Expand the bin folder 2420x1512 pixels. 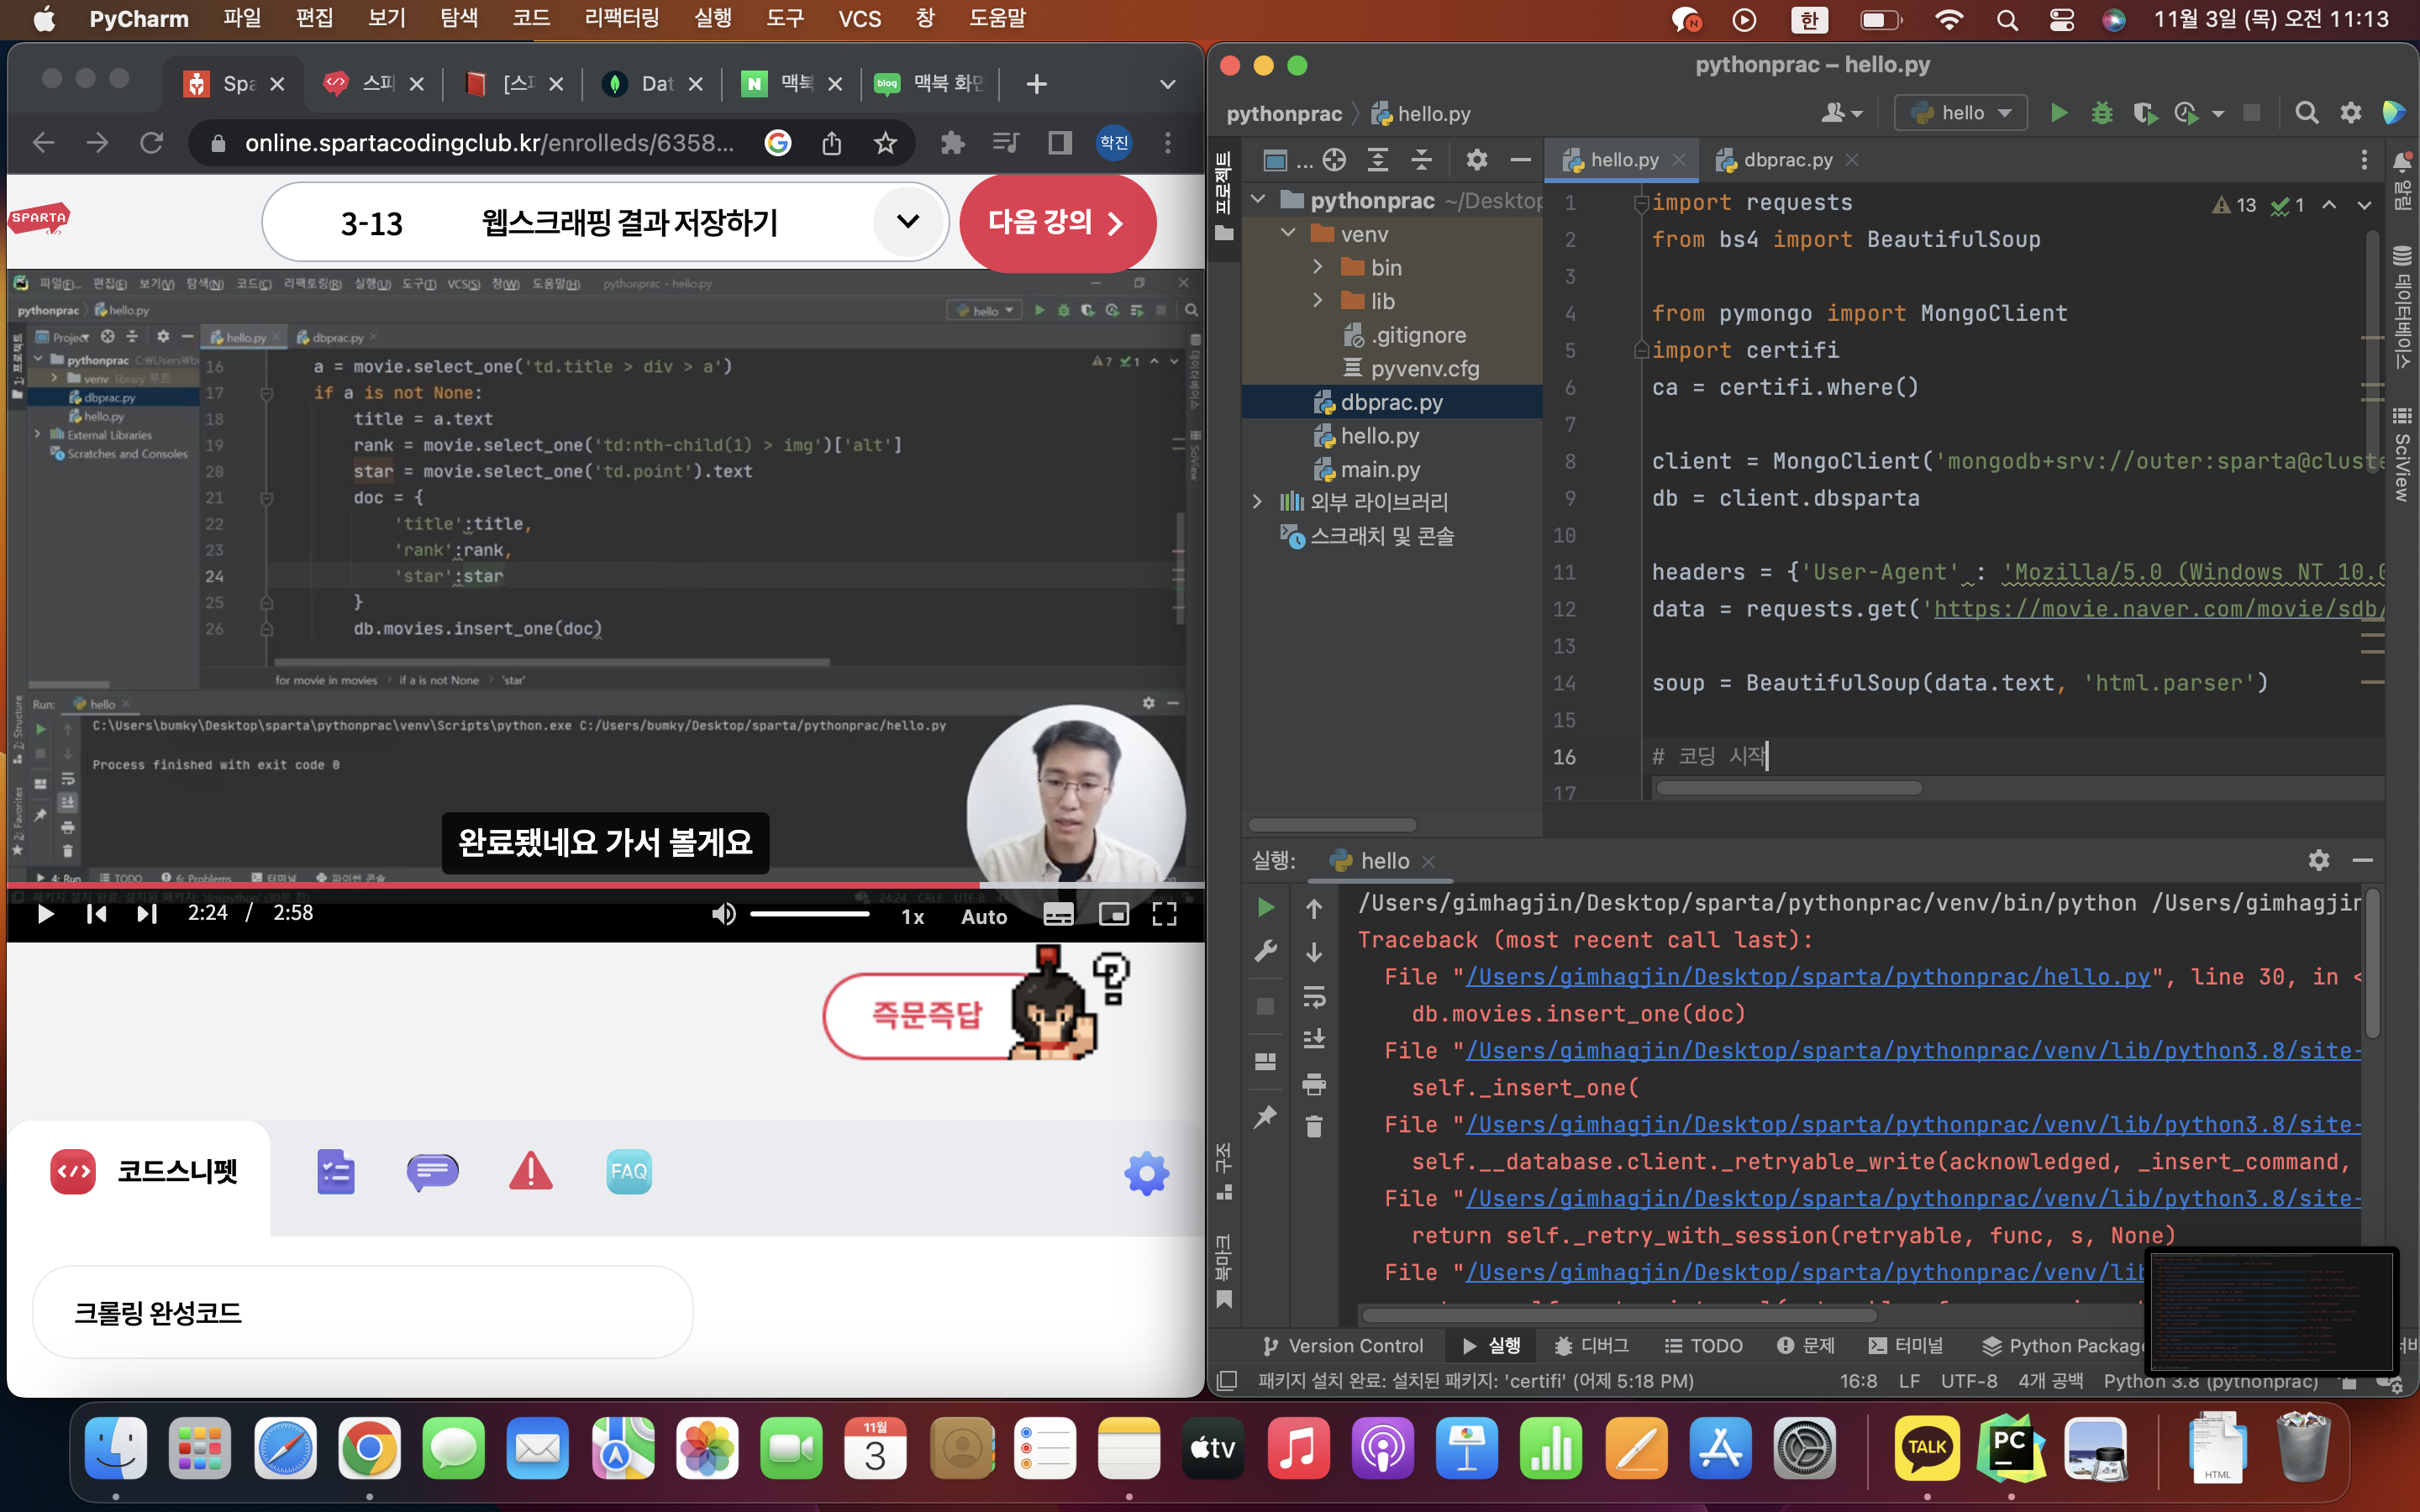[1318, 267]
